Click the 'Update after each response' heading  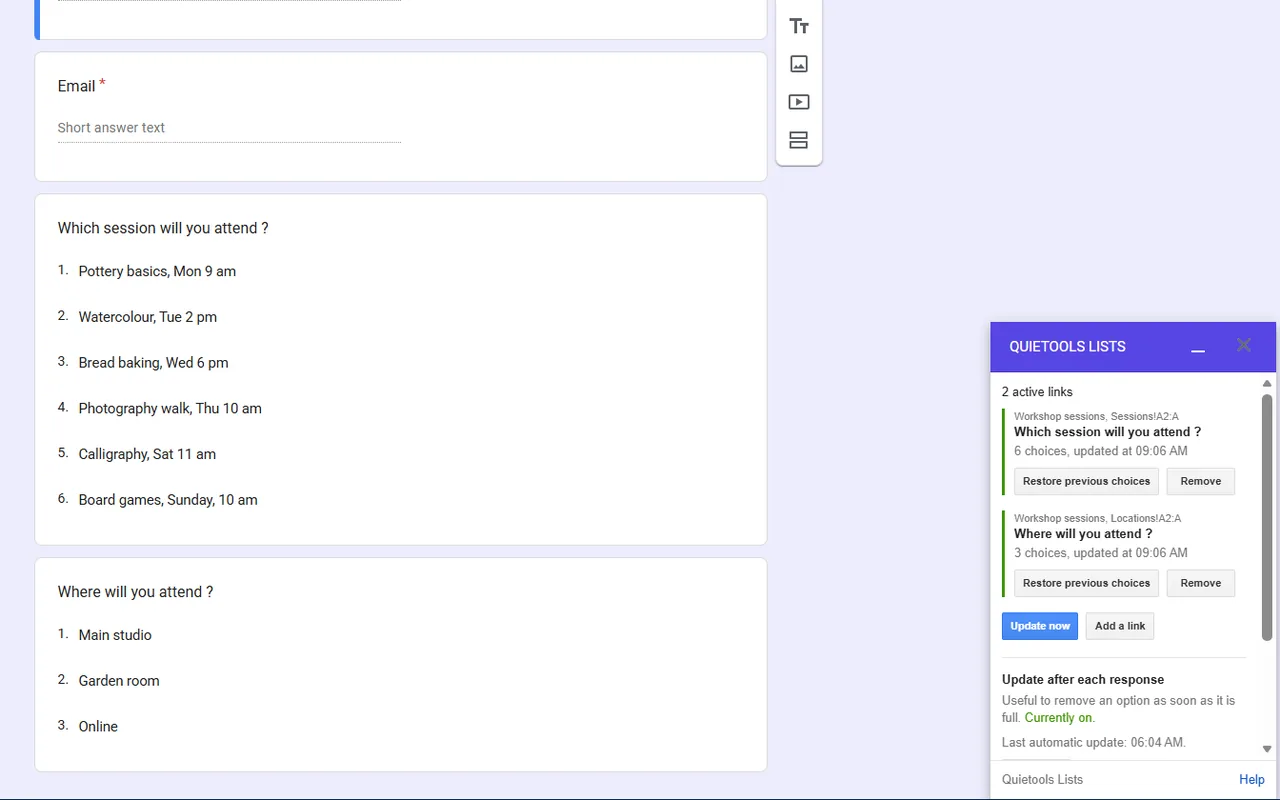[x=1083, y=679]
